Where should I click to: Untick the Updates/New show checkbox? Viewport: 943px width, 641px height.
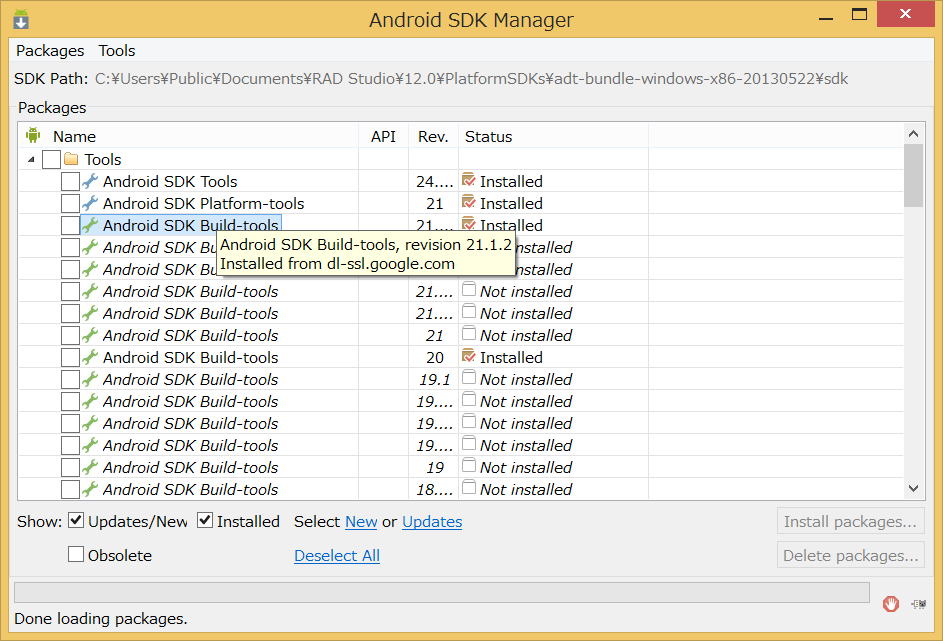click(76, 520)
